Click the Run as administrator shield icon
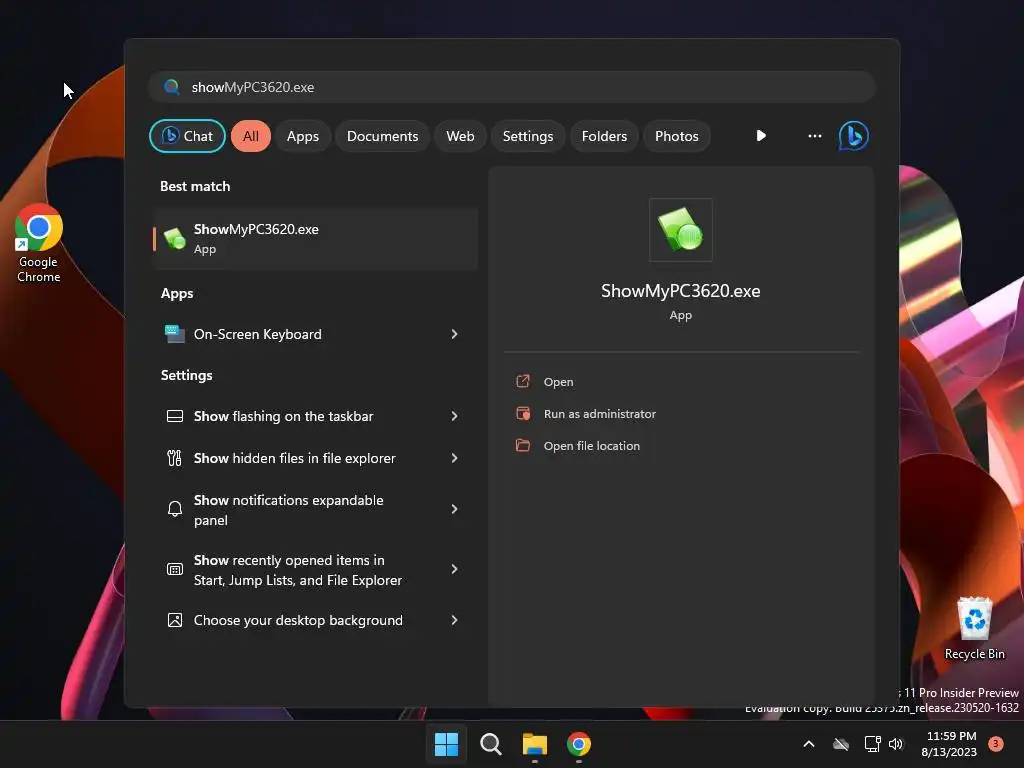The image size is (1024, 768). (523, 413)
